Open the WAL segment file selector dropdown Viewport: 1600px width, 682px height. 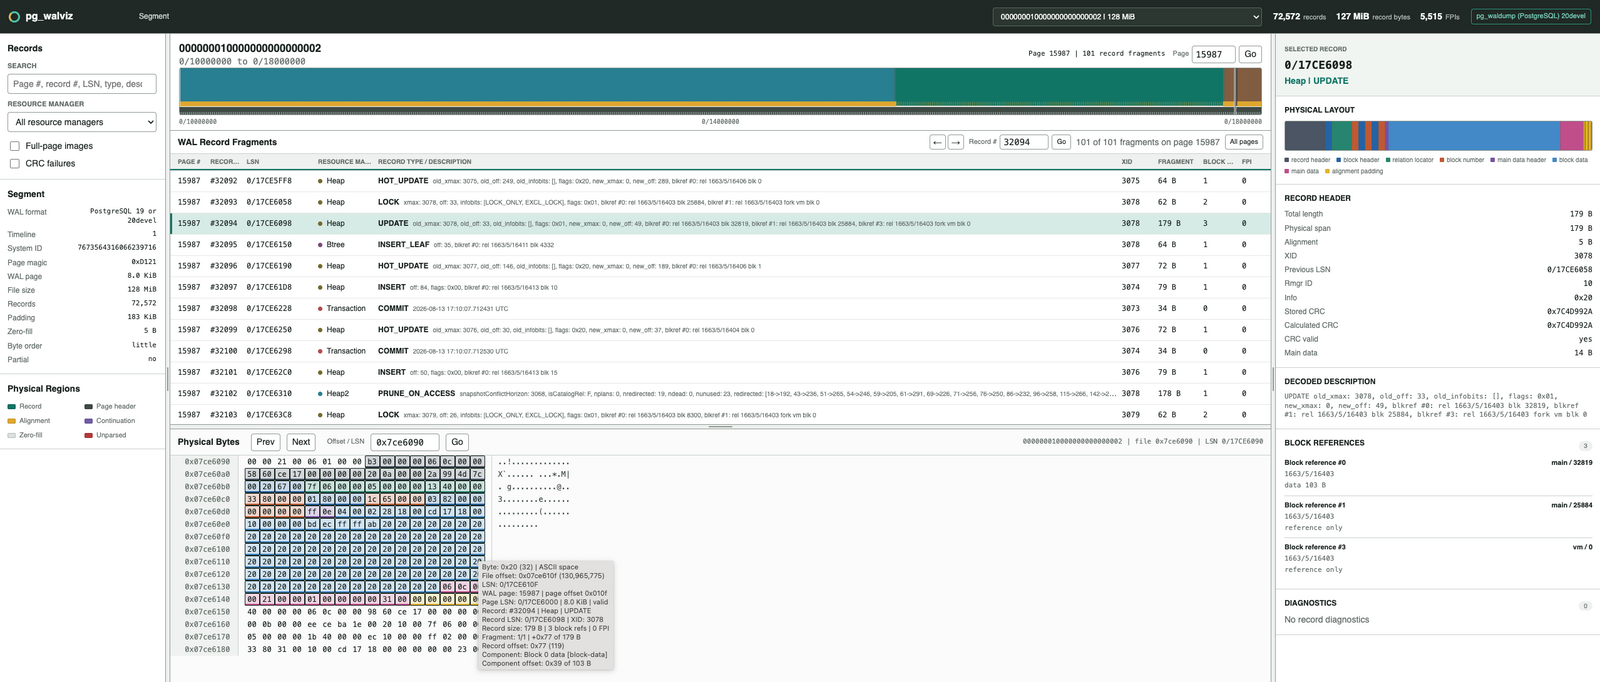pos(1127,17)
